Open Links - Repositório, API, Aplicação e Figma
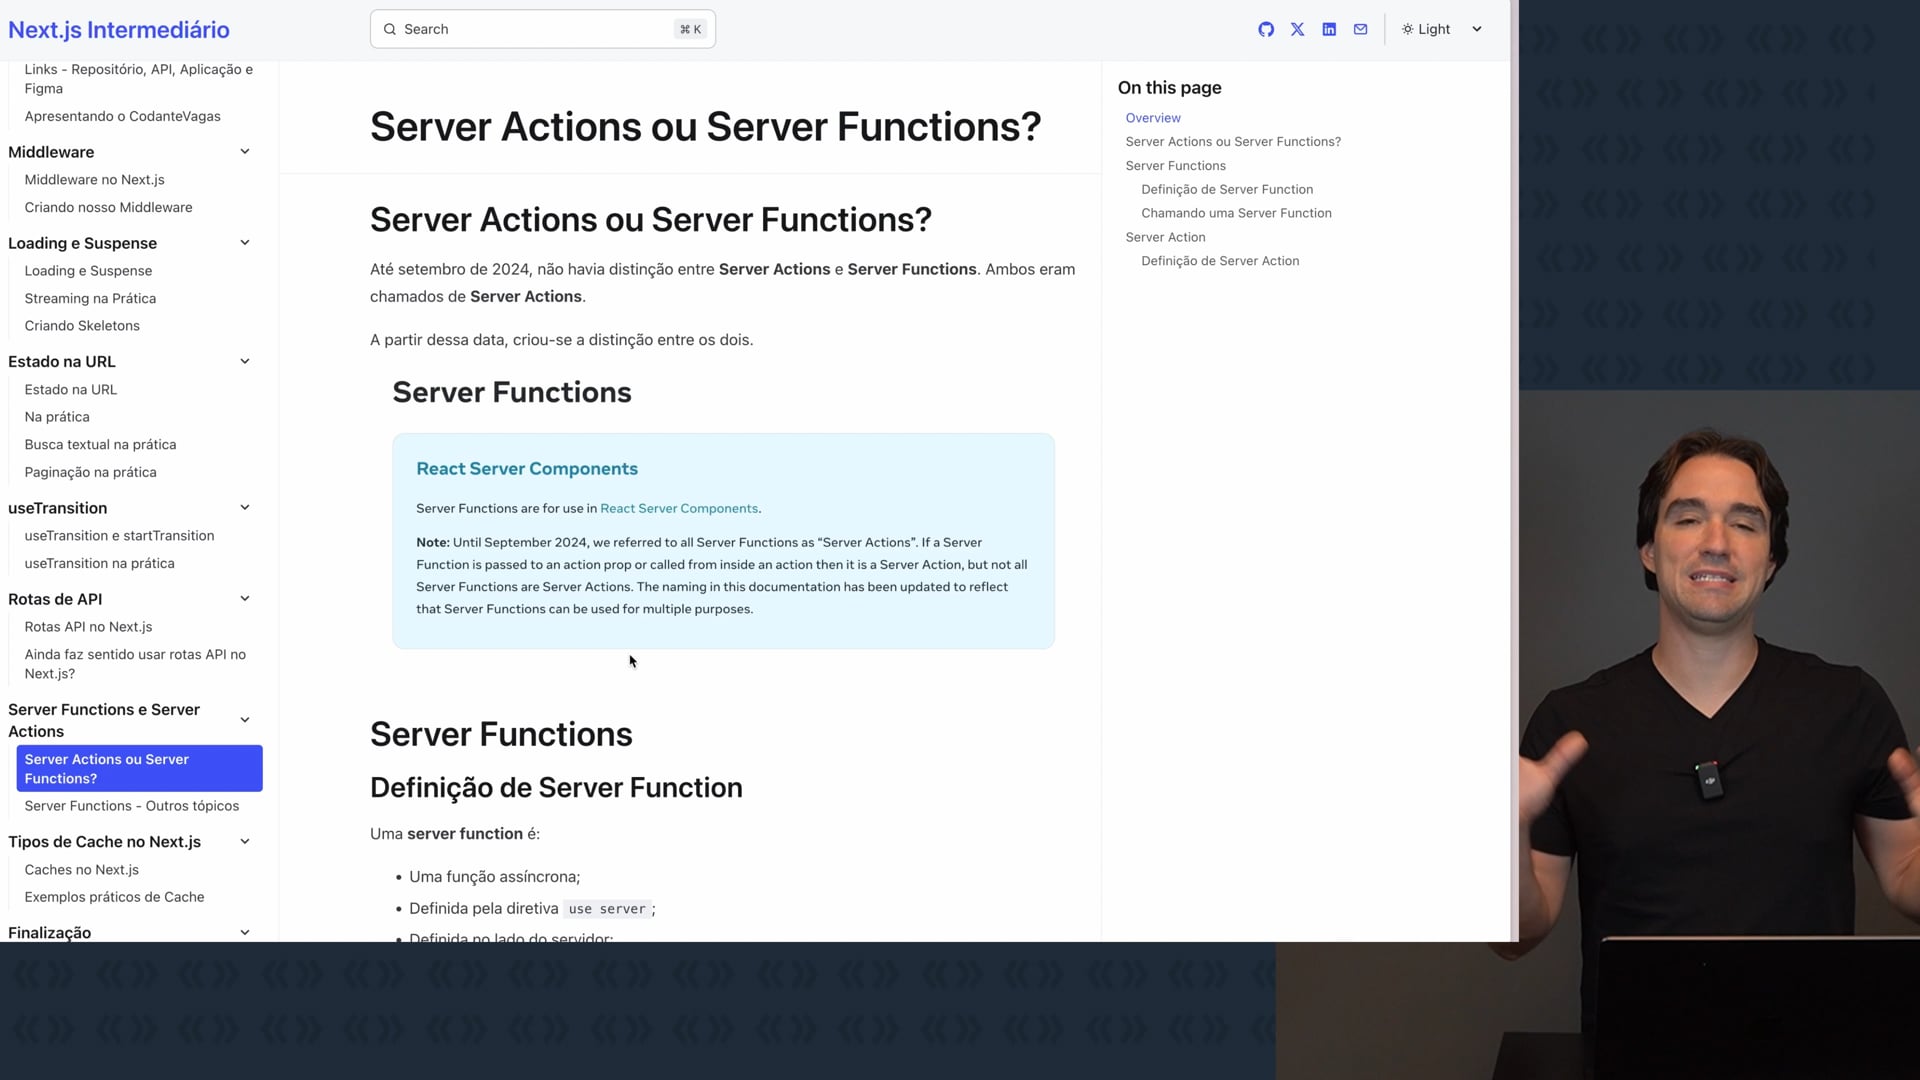This screenshot has width=1920, height=1080. coord(139,78)
